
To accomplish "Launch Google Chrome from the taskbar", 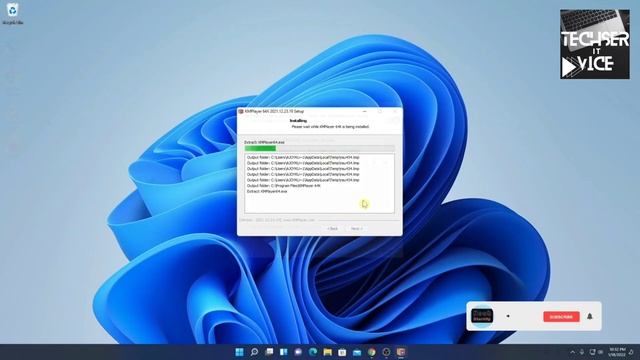I will tap(371, 352).
